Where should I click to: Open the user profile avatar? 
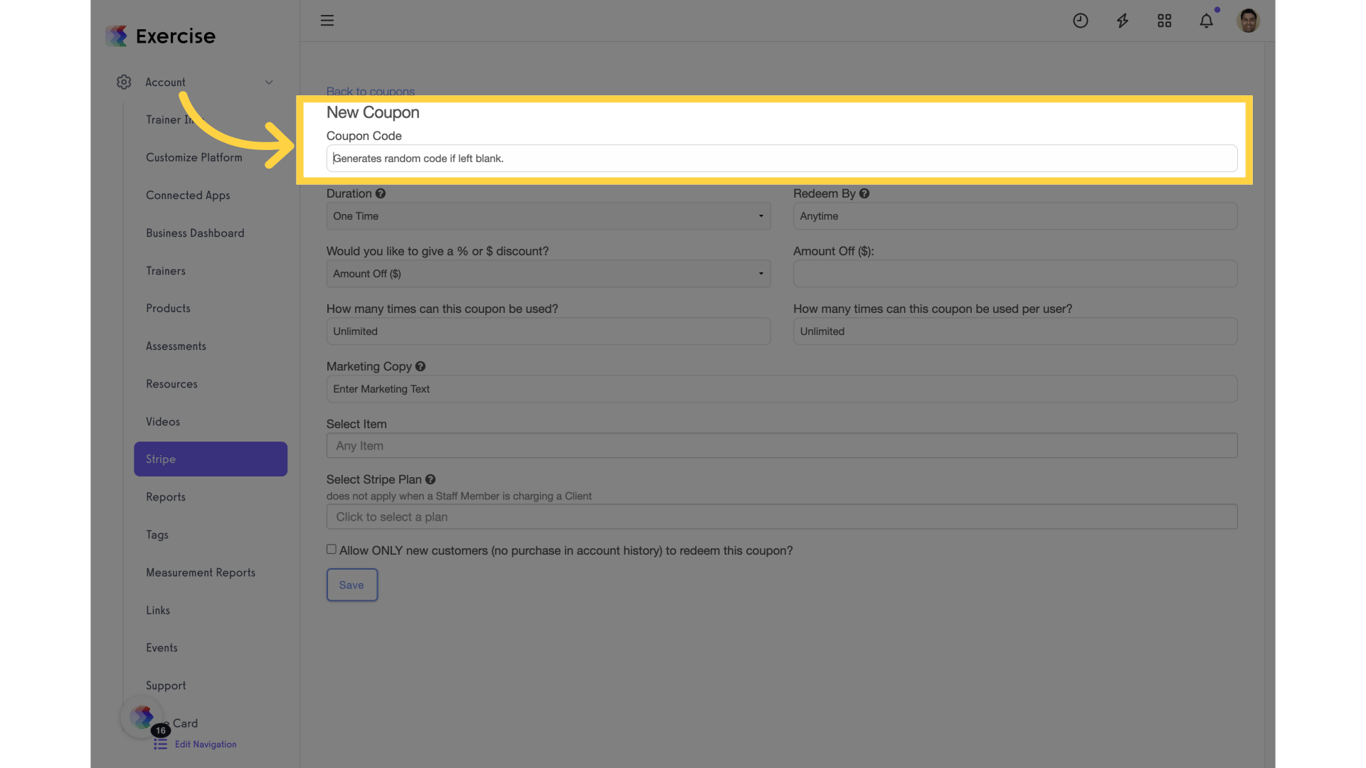[1248, 20]
